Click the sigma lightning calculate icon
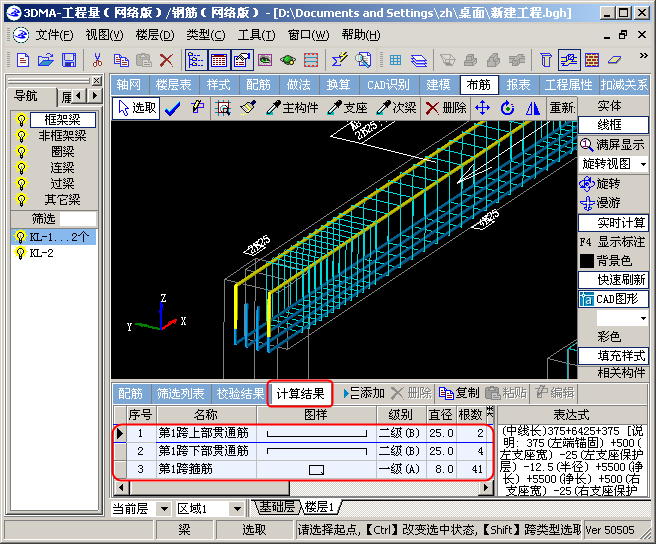The image size is (656, 544). coord(339,60)
